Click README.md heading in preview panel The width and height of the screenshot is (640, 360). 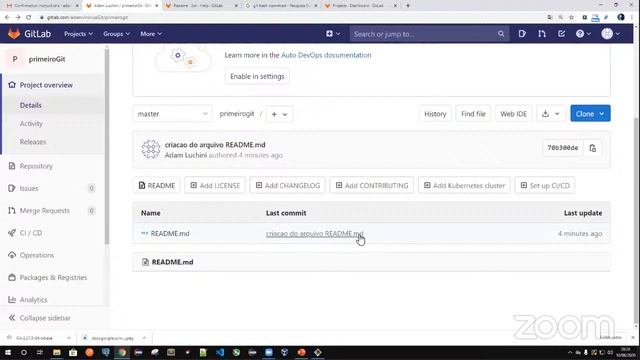[172, 262]
